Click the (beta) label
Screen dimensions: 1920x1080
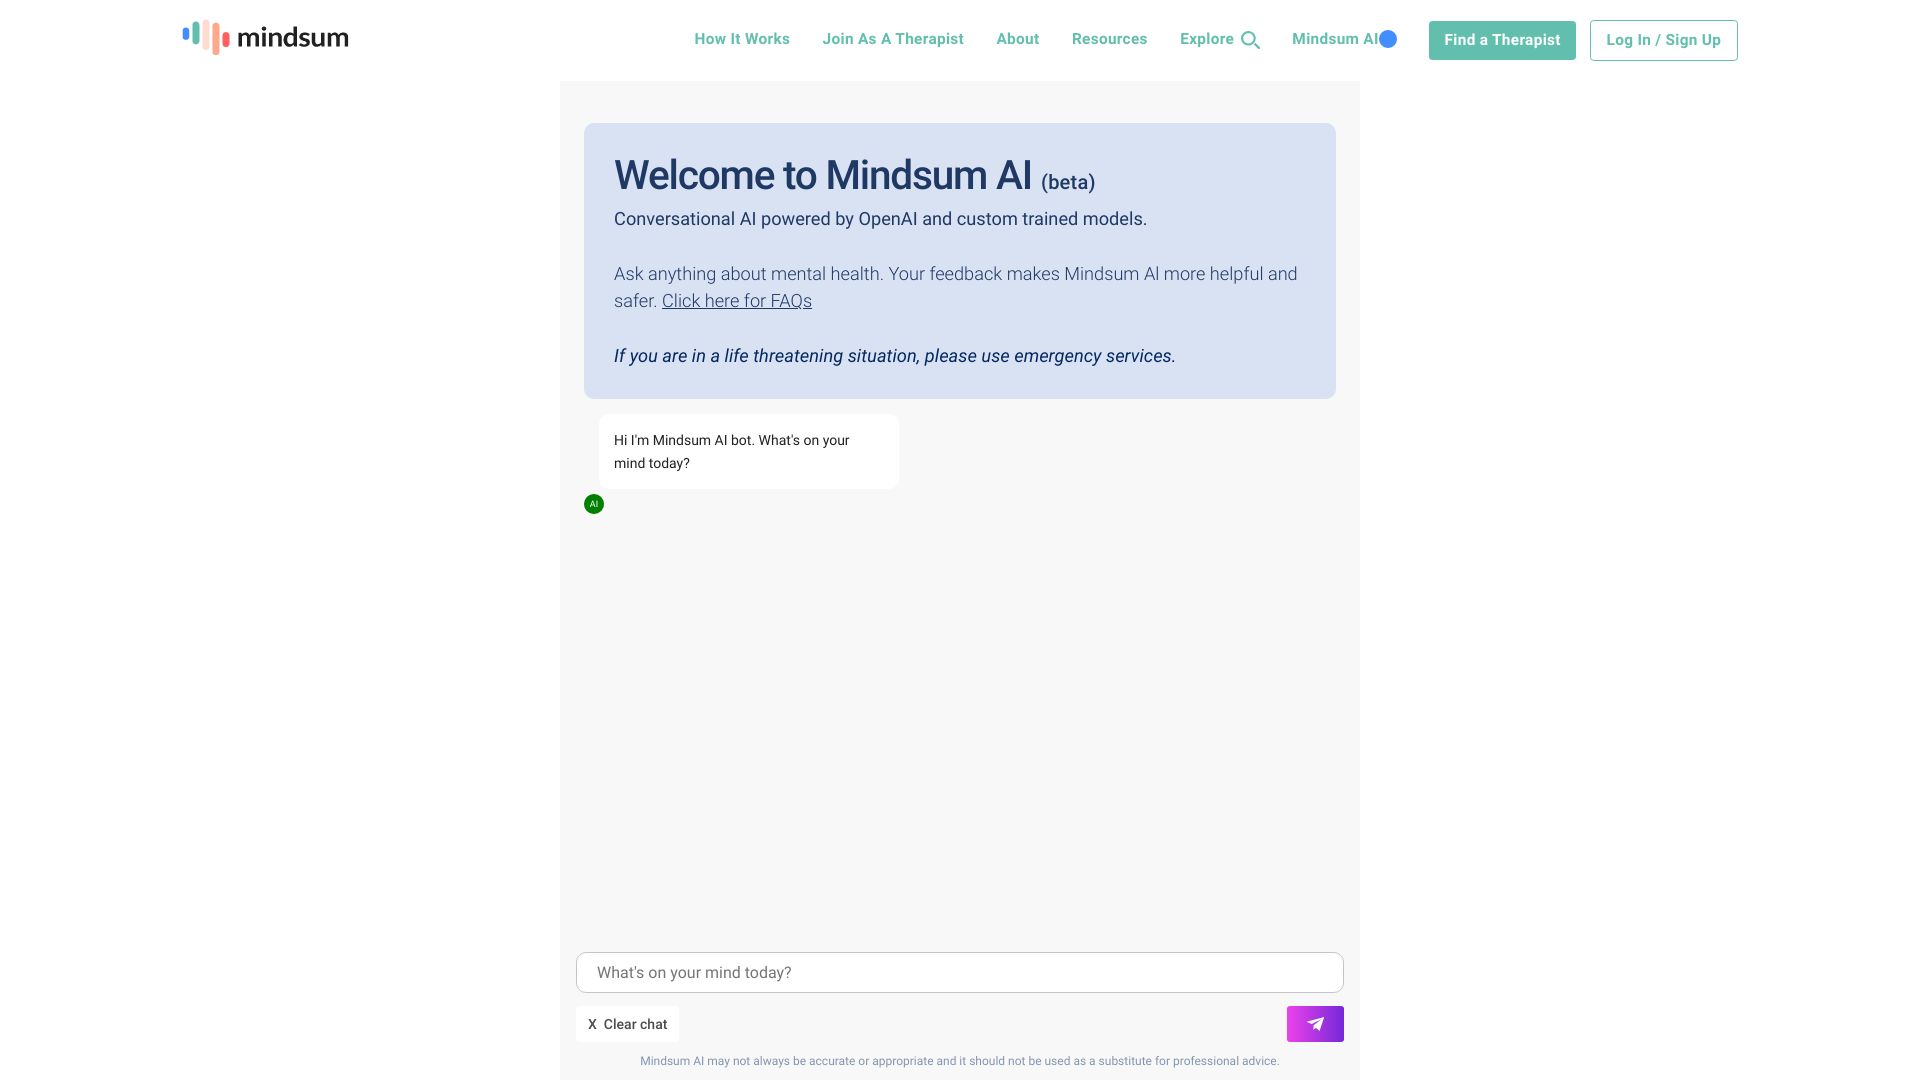point(1068,182)
